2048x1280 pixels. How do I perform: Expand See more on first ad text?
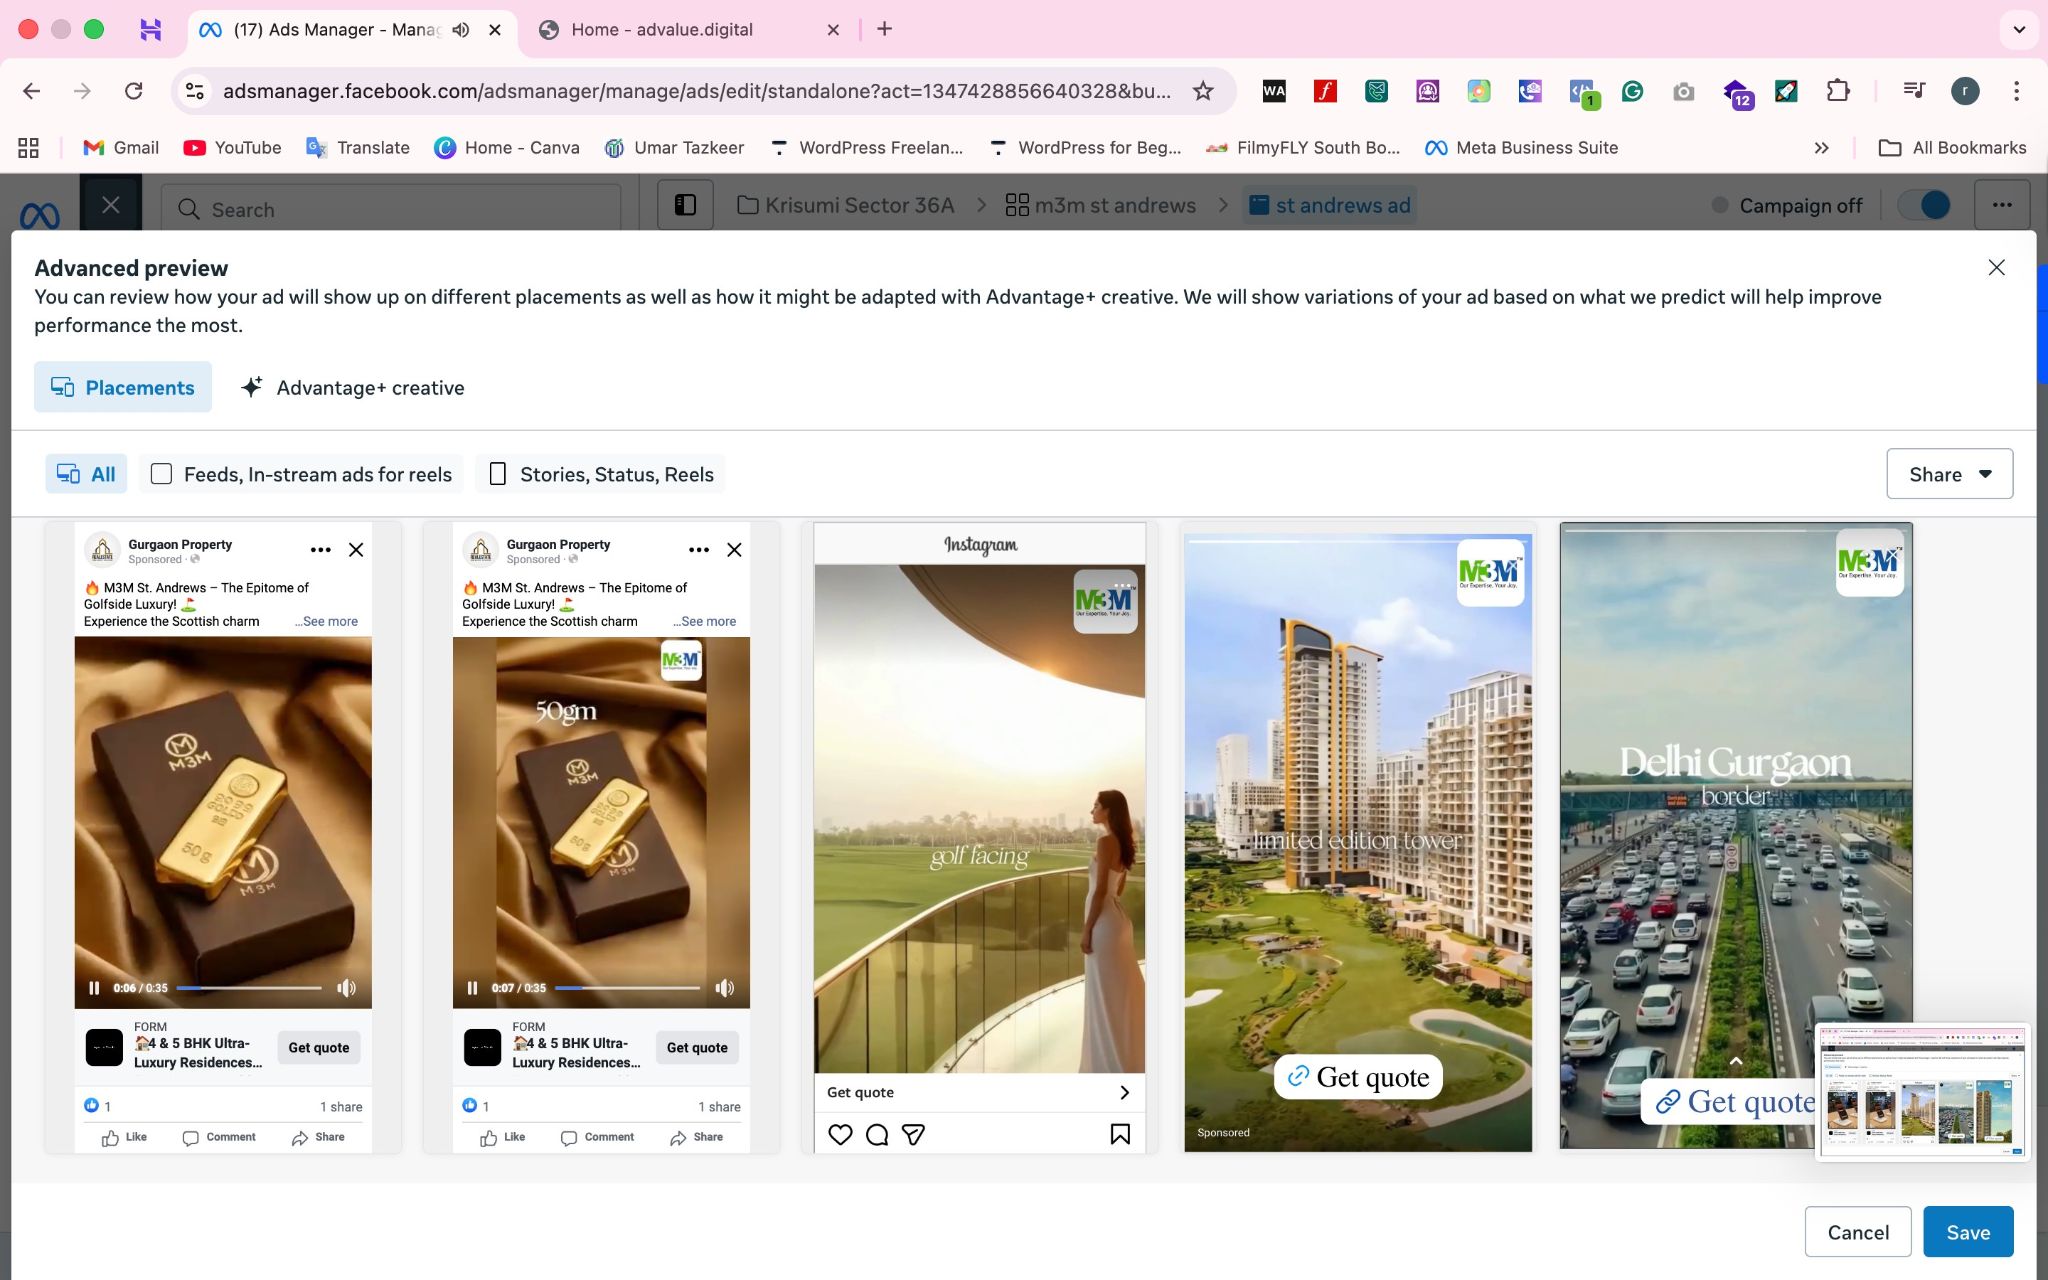click(328, 621)
